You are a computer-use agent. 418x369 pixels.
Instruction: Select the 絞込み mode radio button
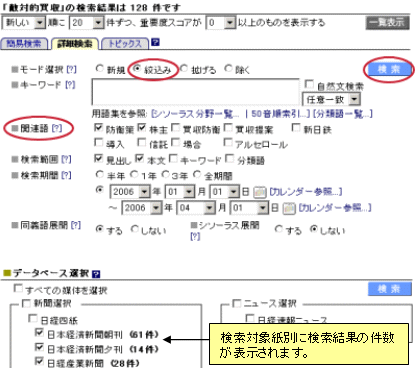137,68
